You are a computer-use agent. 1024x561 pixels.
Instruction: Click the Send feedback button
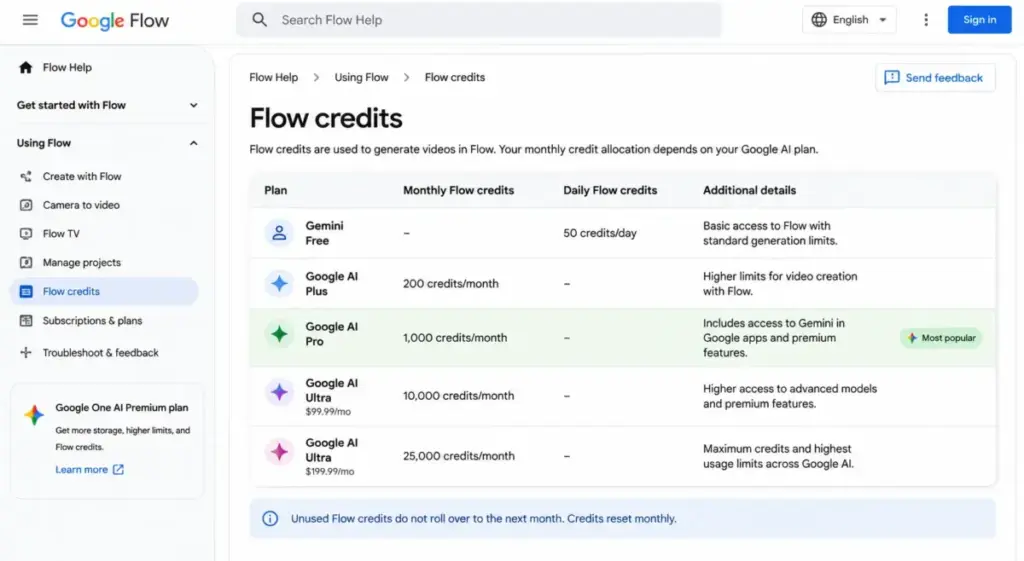coord(935,78)
